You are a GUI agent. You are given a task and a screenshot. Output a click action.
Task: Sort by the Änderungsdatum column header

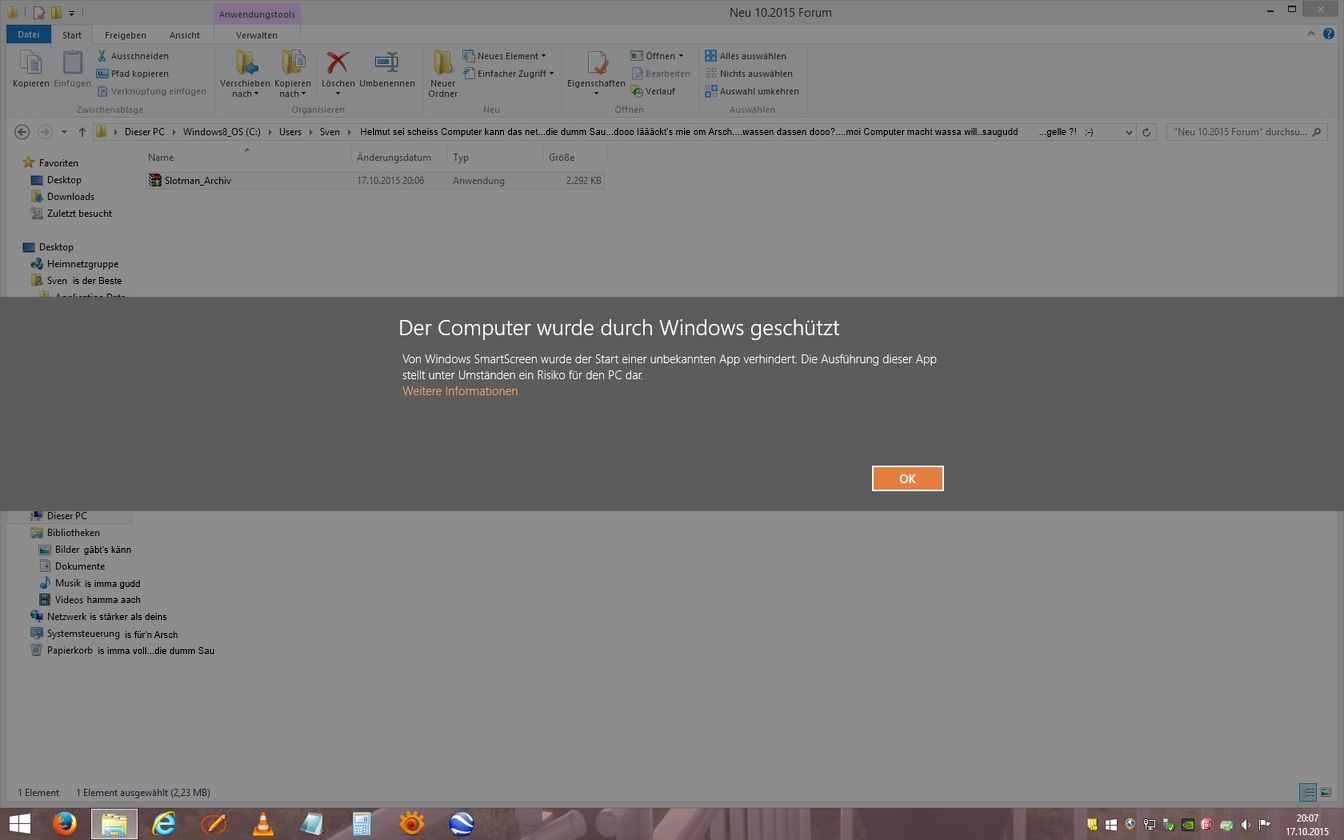[394, 157]
